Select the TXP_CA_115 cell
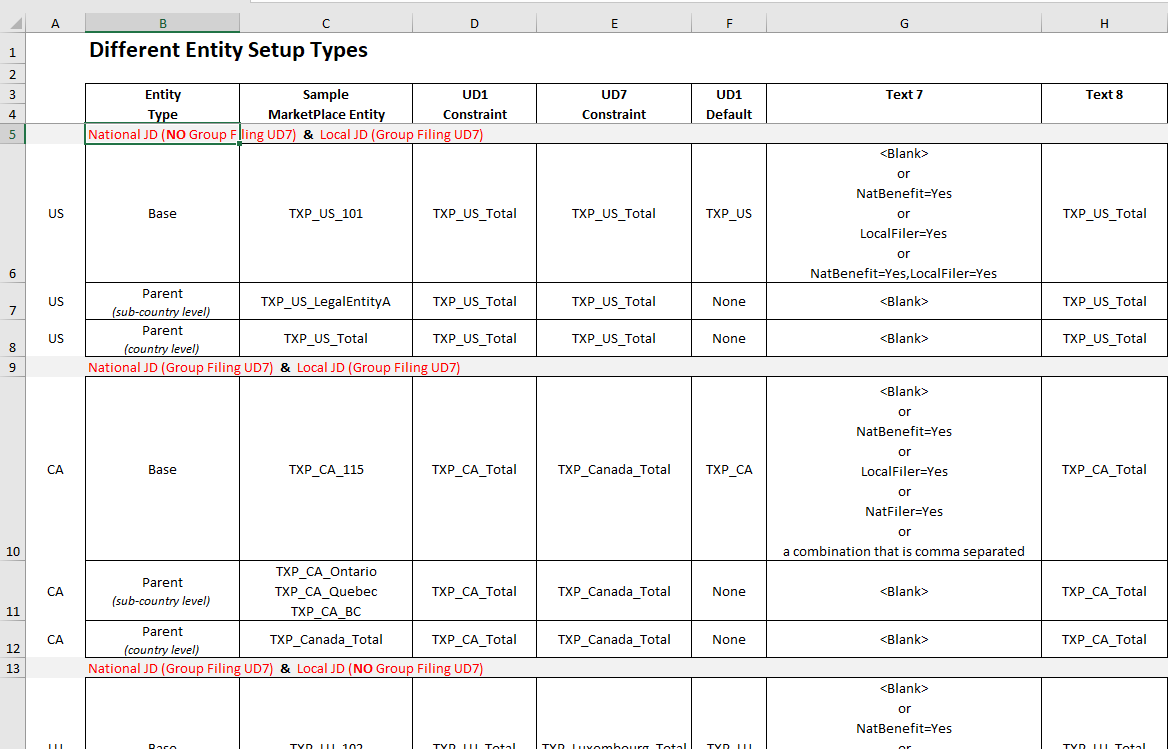Viewport: 1168px width, 749px height. point(325,469)
